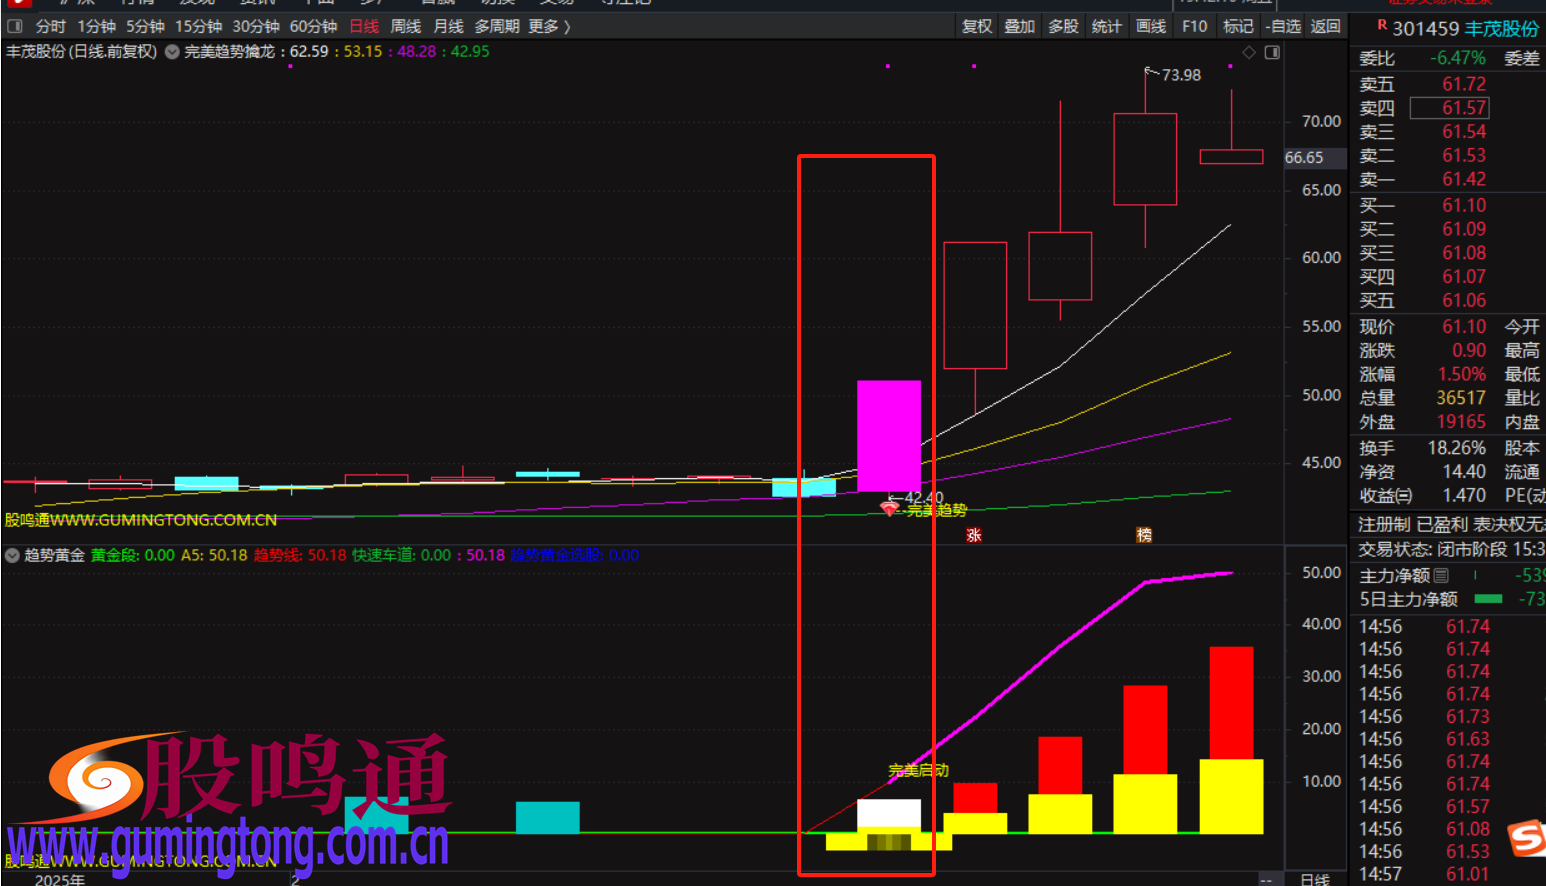Select the 60分钟 period tab

click(x=313, y=26)
